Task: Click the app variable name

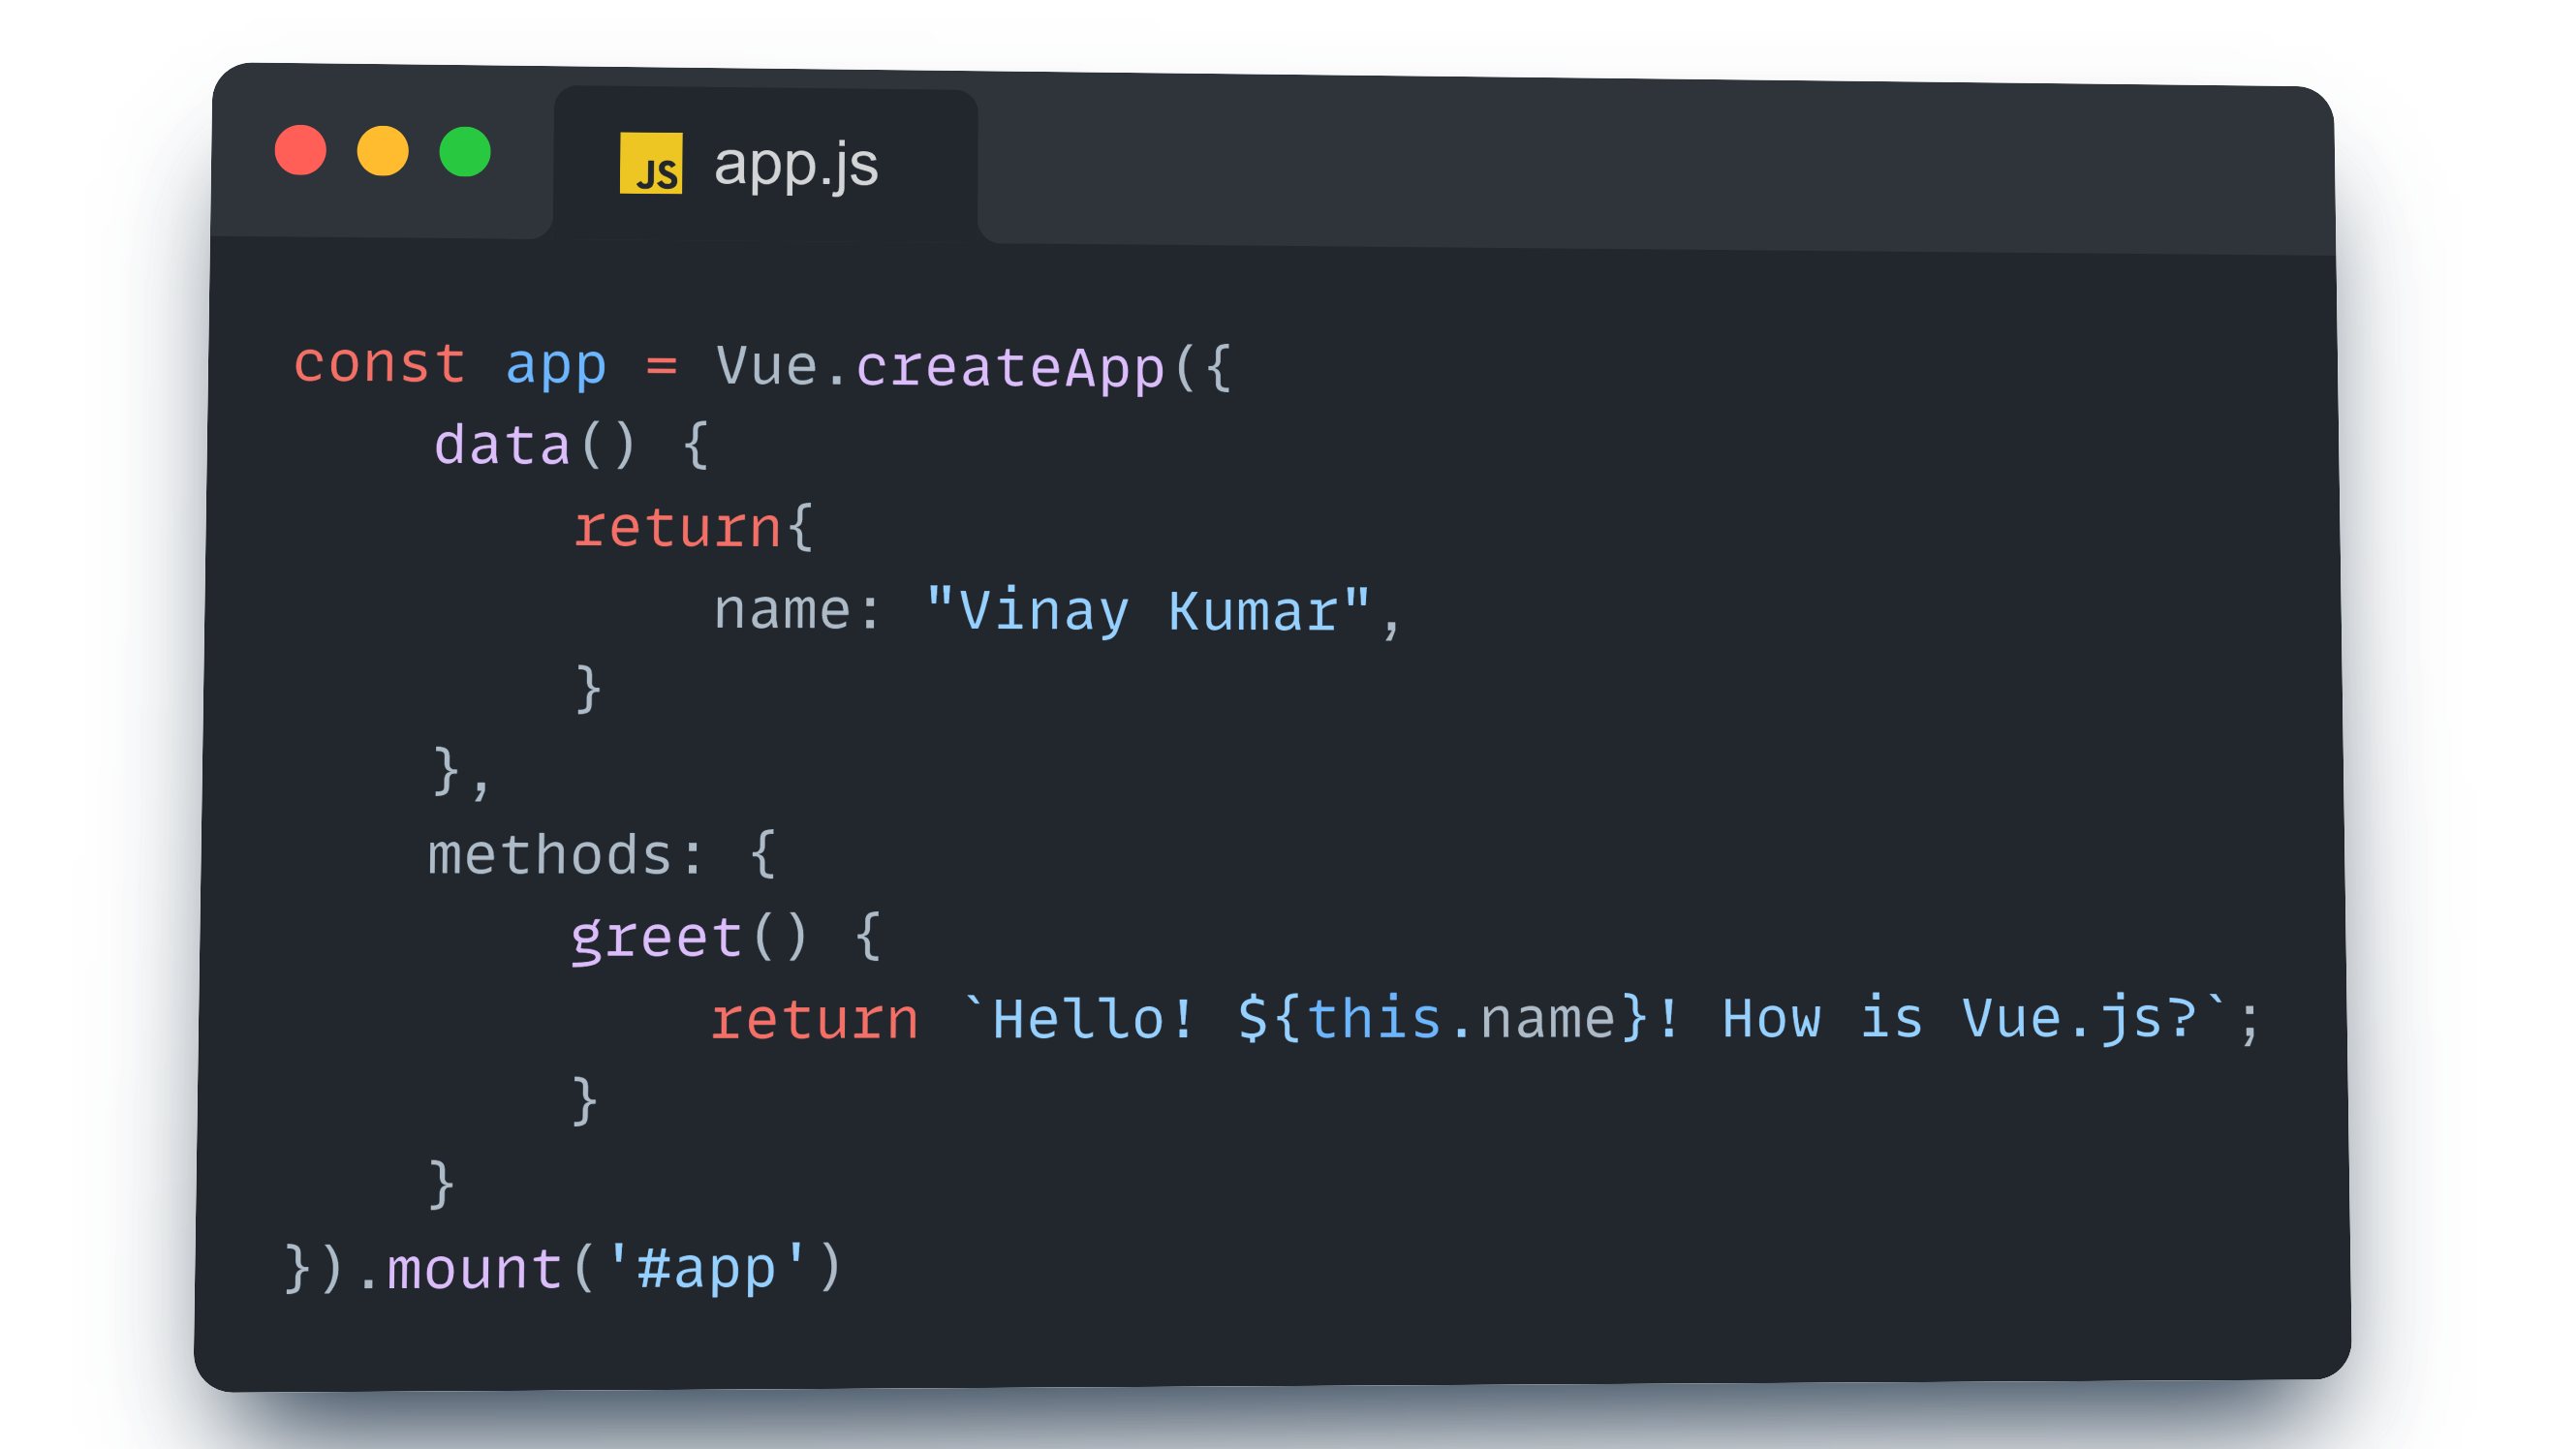Action: (556, 365)
